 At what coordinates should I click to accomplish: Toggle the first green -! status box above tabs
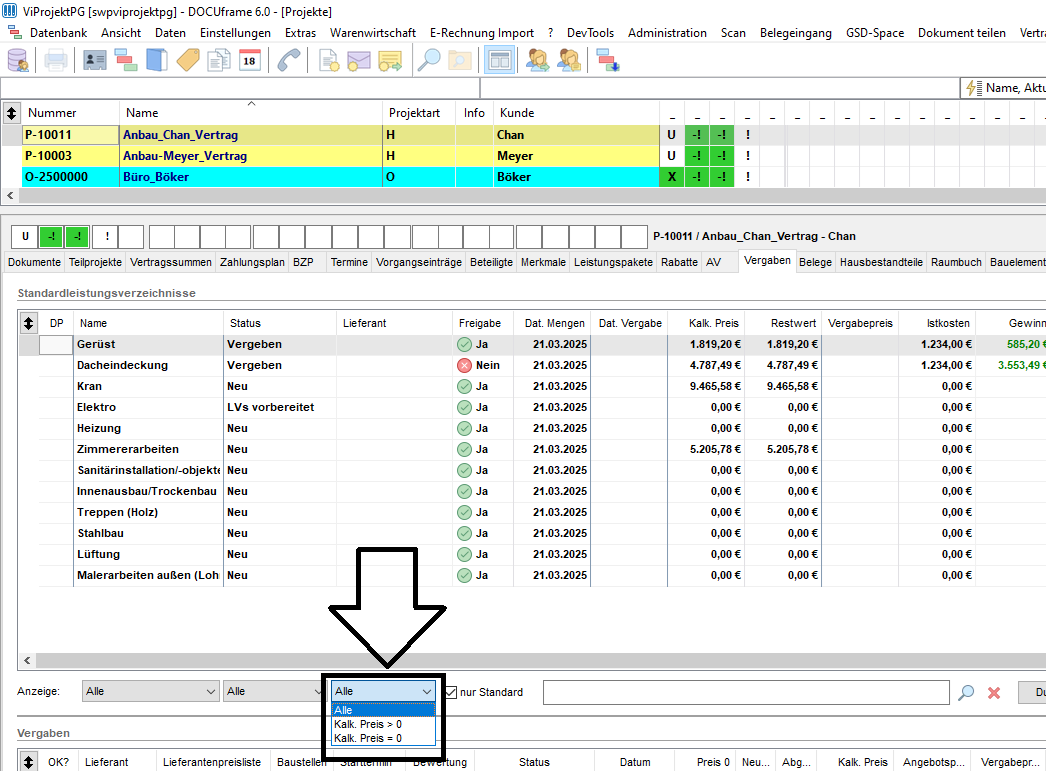51,236
